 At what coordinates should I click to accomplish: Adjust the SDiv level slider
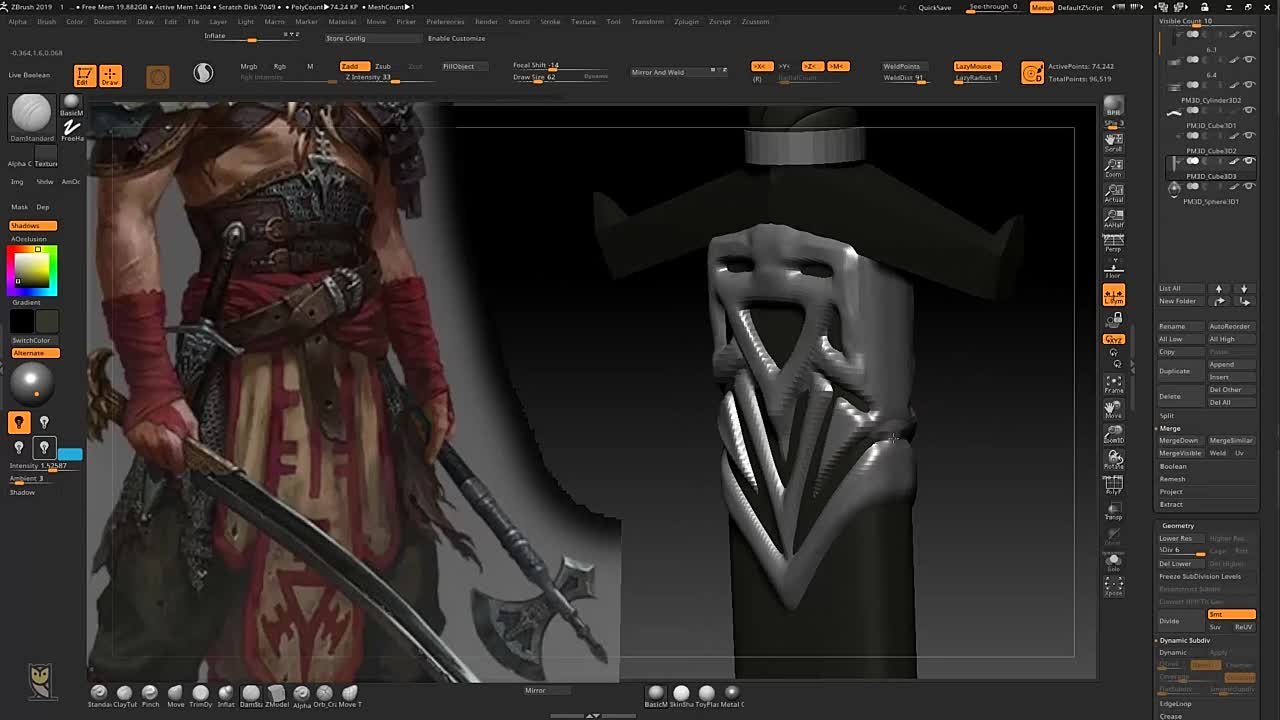(1181, 551)
